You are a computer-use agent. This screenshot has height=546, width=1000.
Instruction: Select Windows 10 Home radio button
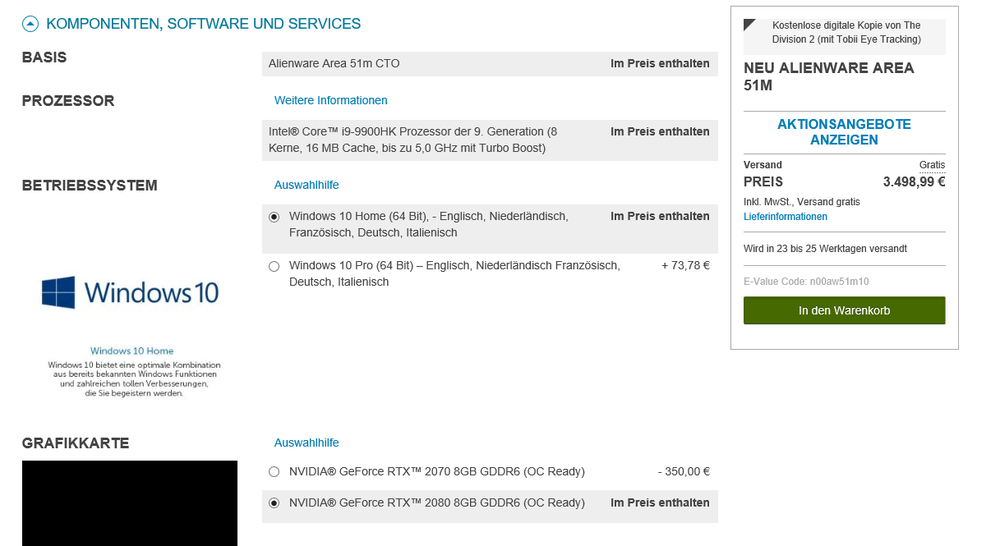274,216
